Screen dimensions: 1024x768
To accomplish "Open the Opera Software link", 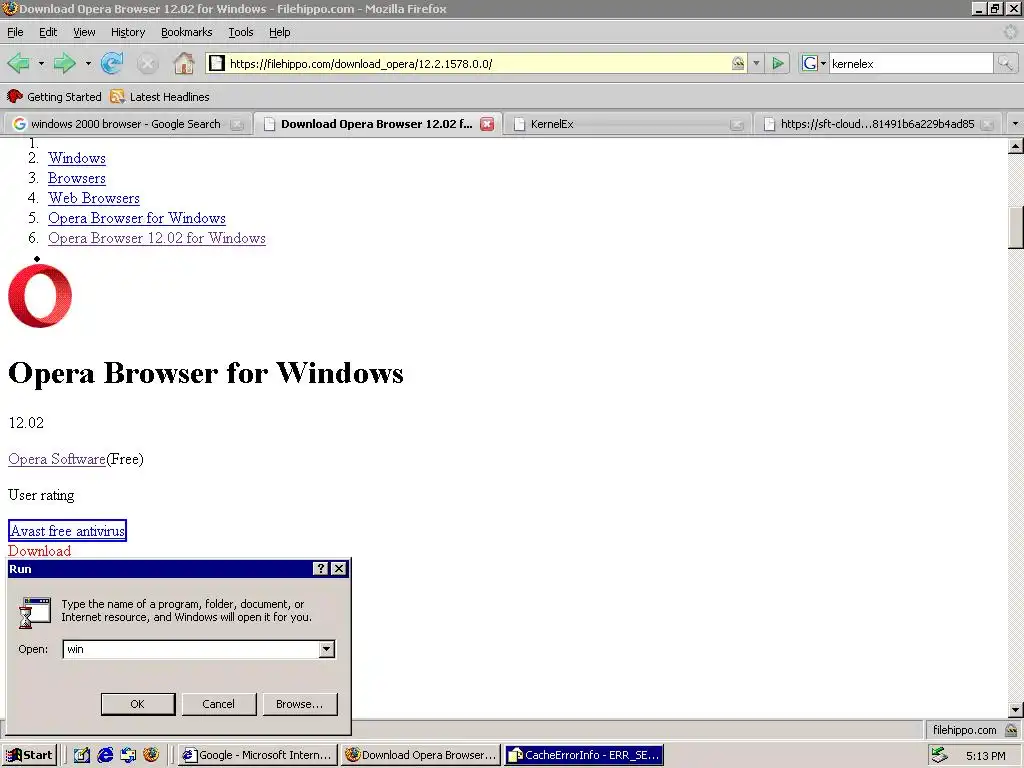I will (x=57, y=459).
